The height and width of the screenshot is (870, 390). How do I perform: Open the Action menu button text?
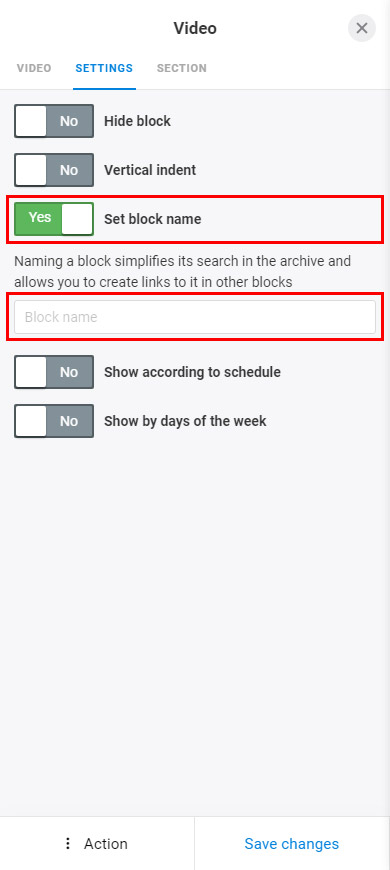coord(105,843)
